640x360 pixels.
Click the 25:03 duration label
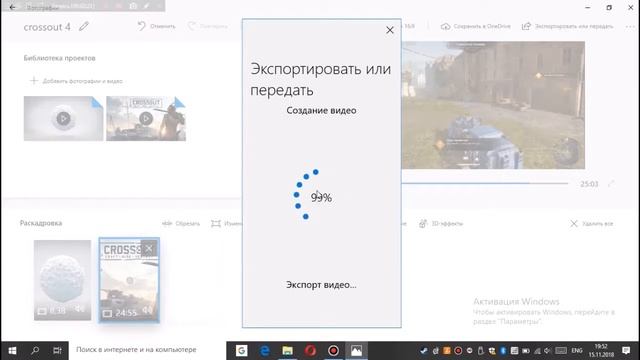point(589,184)
